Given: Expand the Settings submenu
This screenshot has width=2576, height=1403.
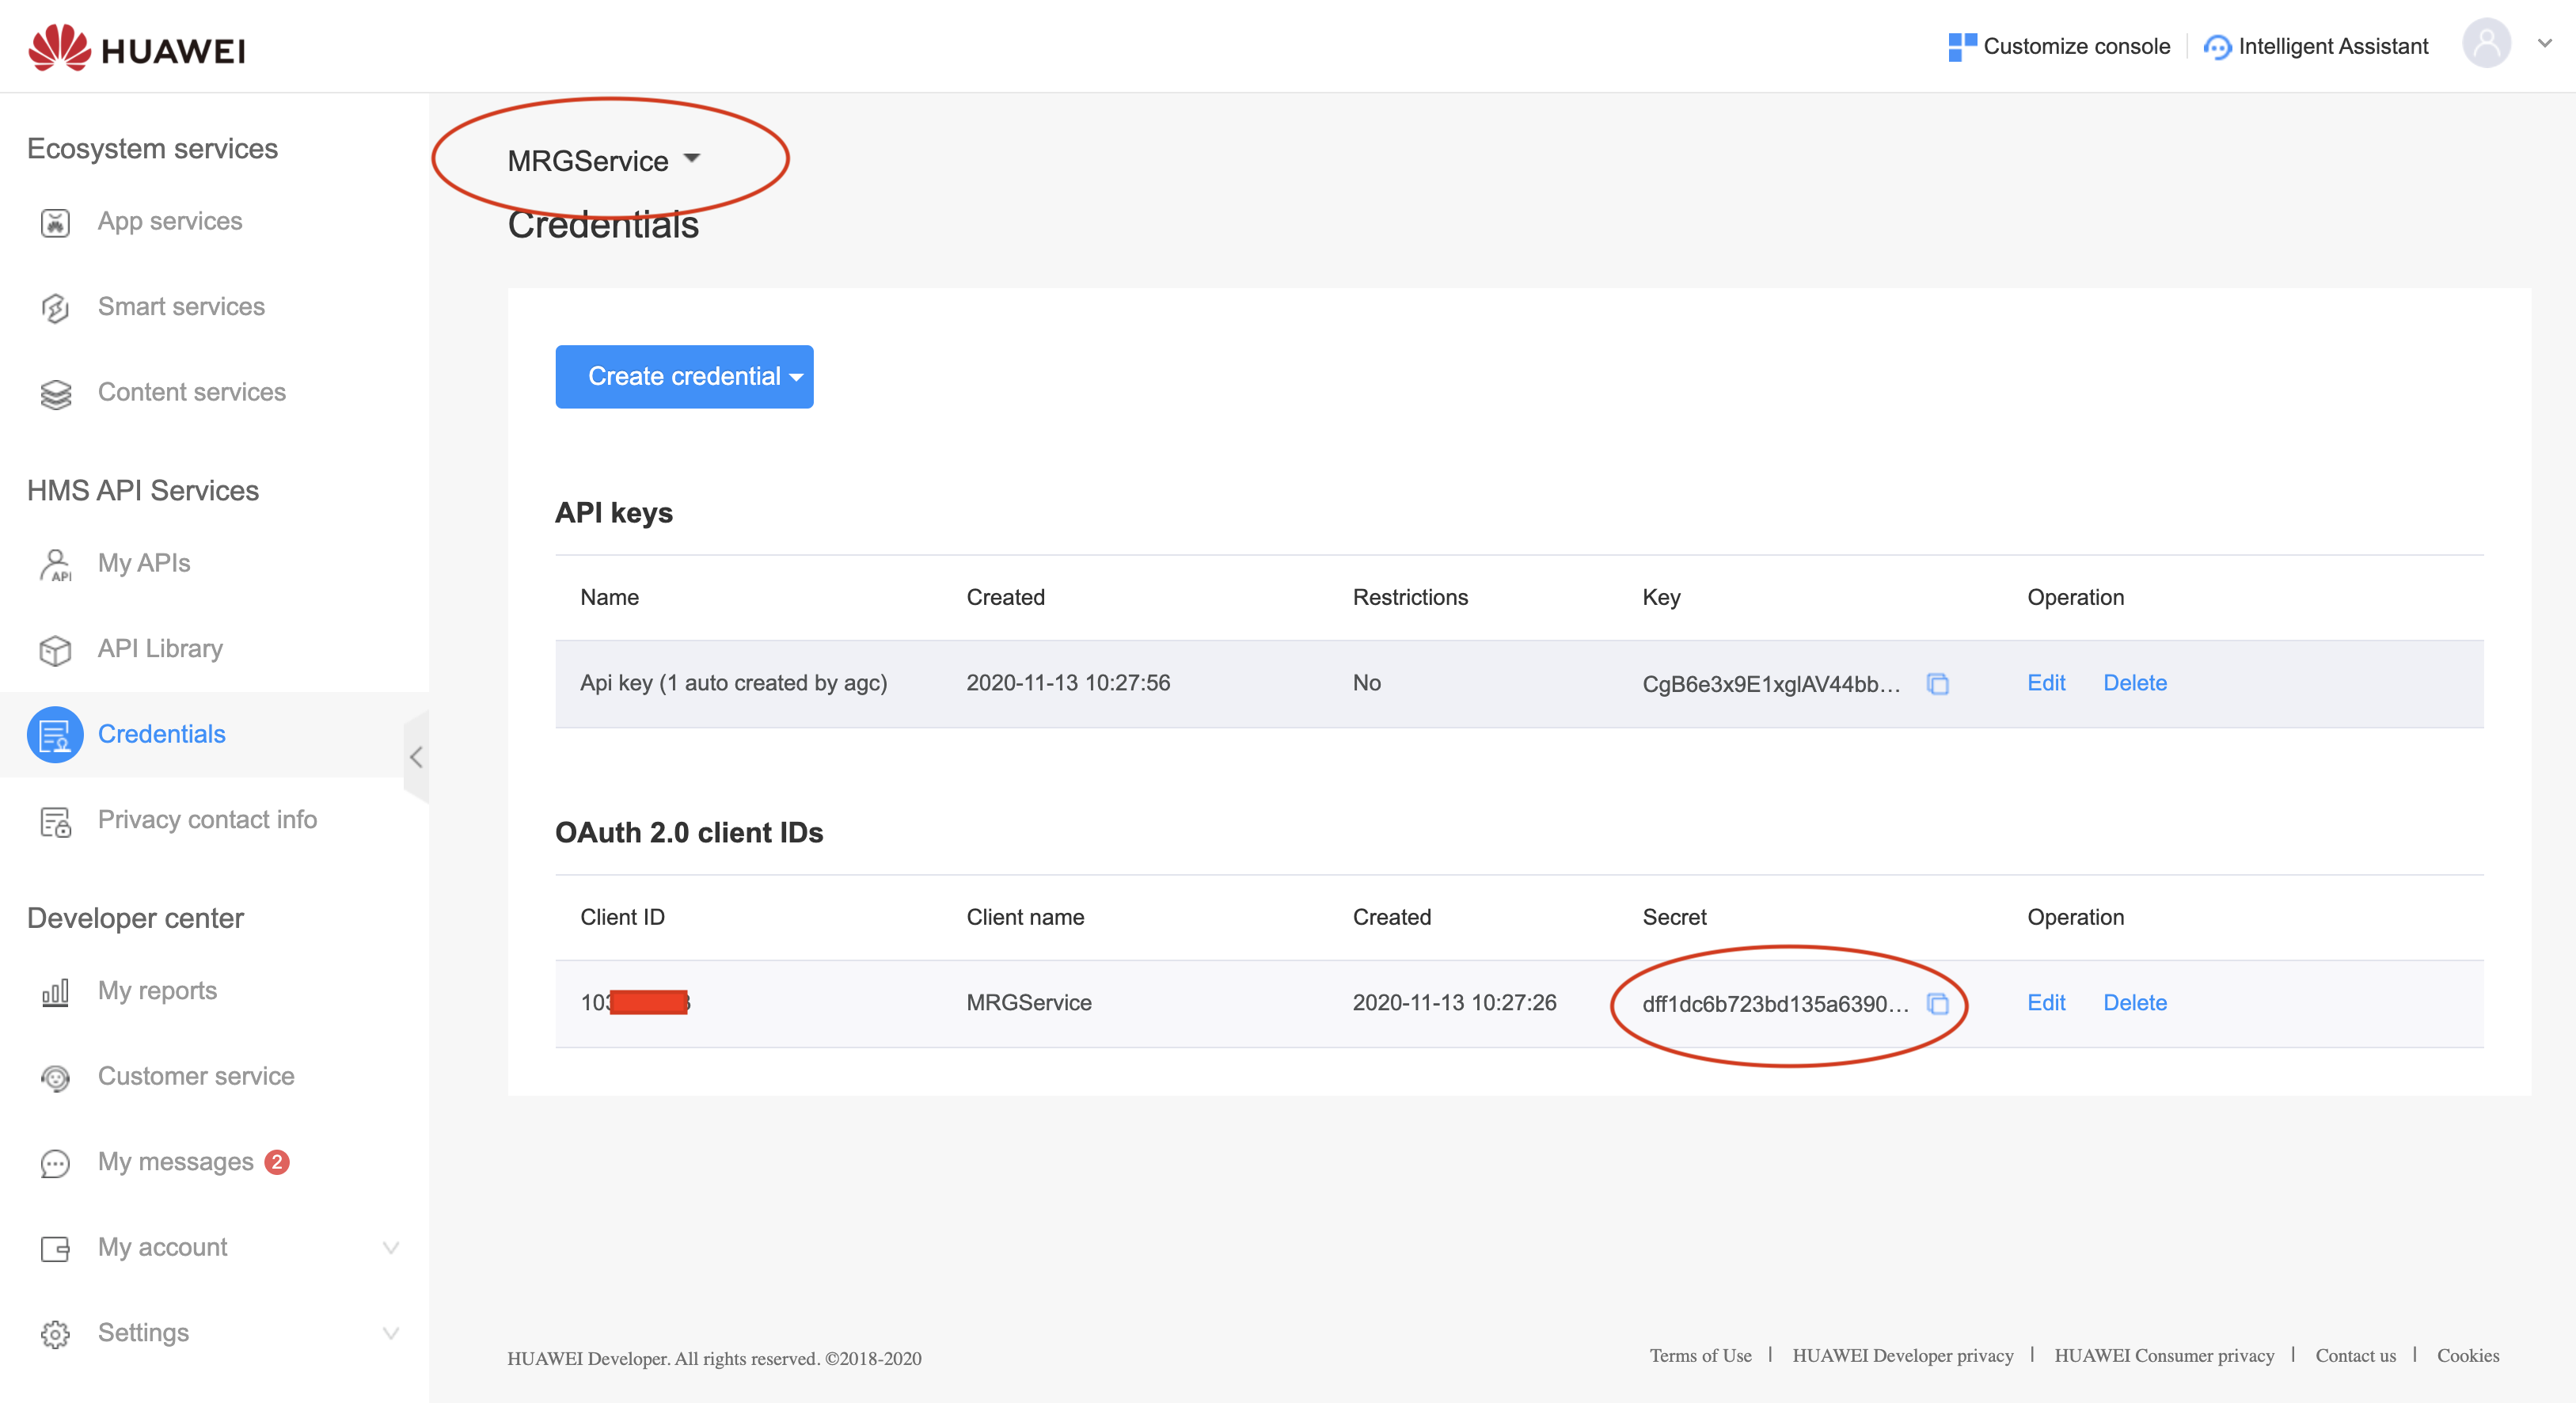Looking at the screenshot, I should point(391,1333).
